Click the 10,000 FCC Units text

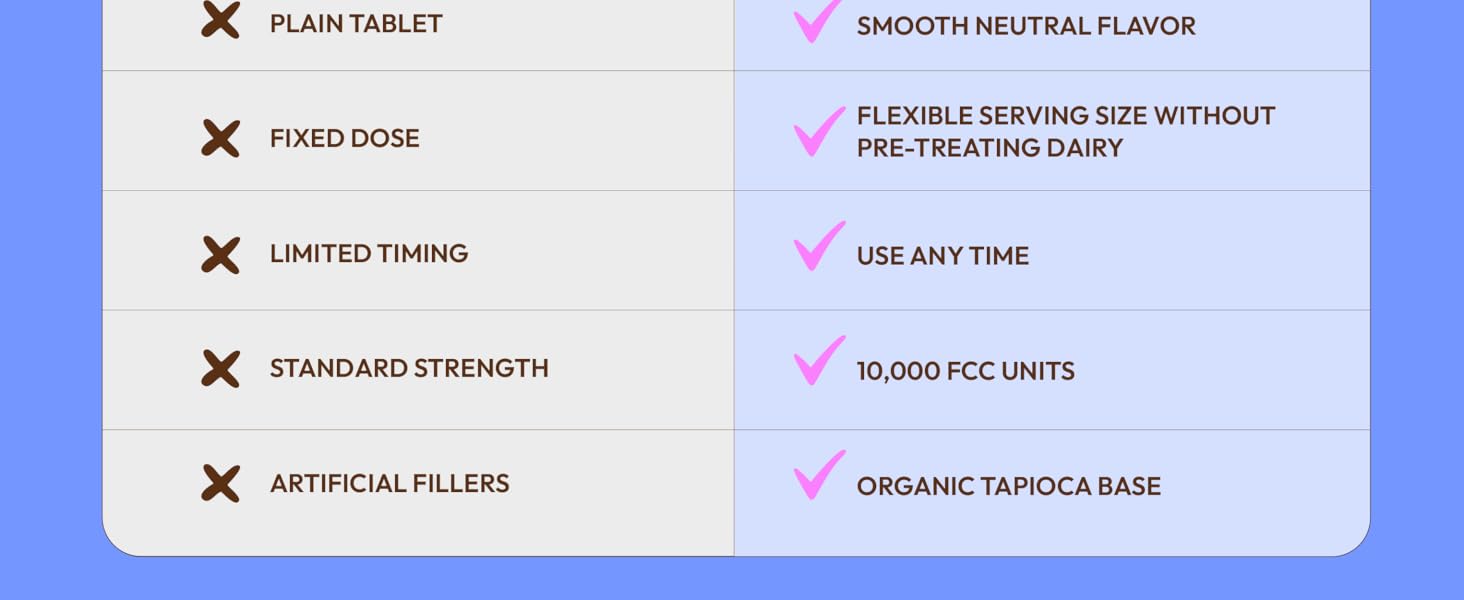(x=966, y=371)
